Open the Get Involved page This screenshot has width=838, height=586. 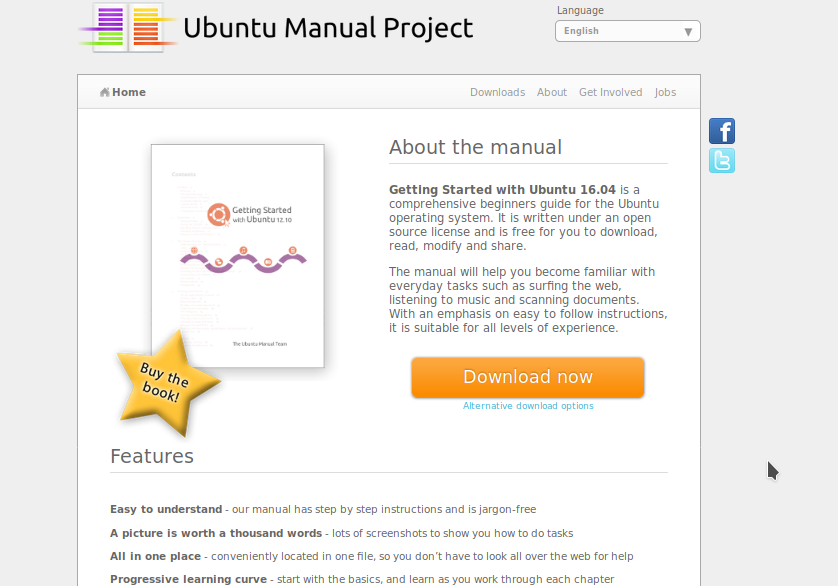coord(610,92)
